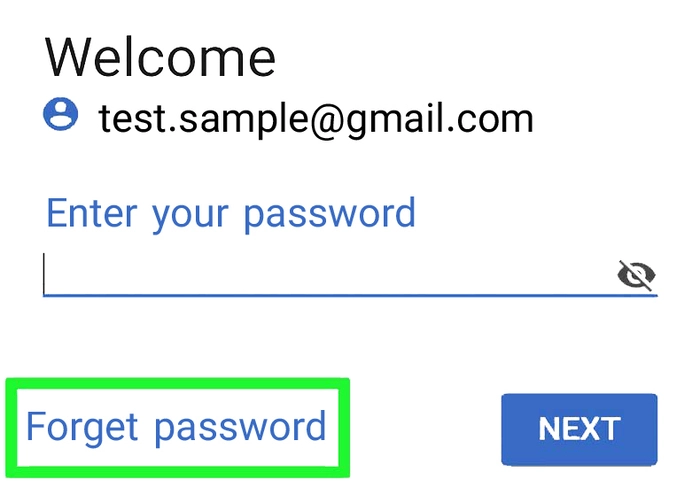Click the Welcome heading
Image resolution: width=700 pixels, height=500 pixels.
tap(160, 57)
